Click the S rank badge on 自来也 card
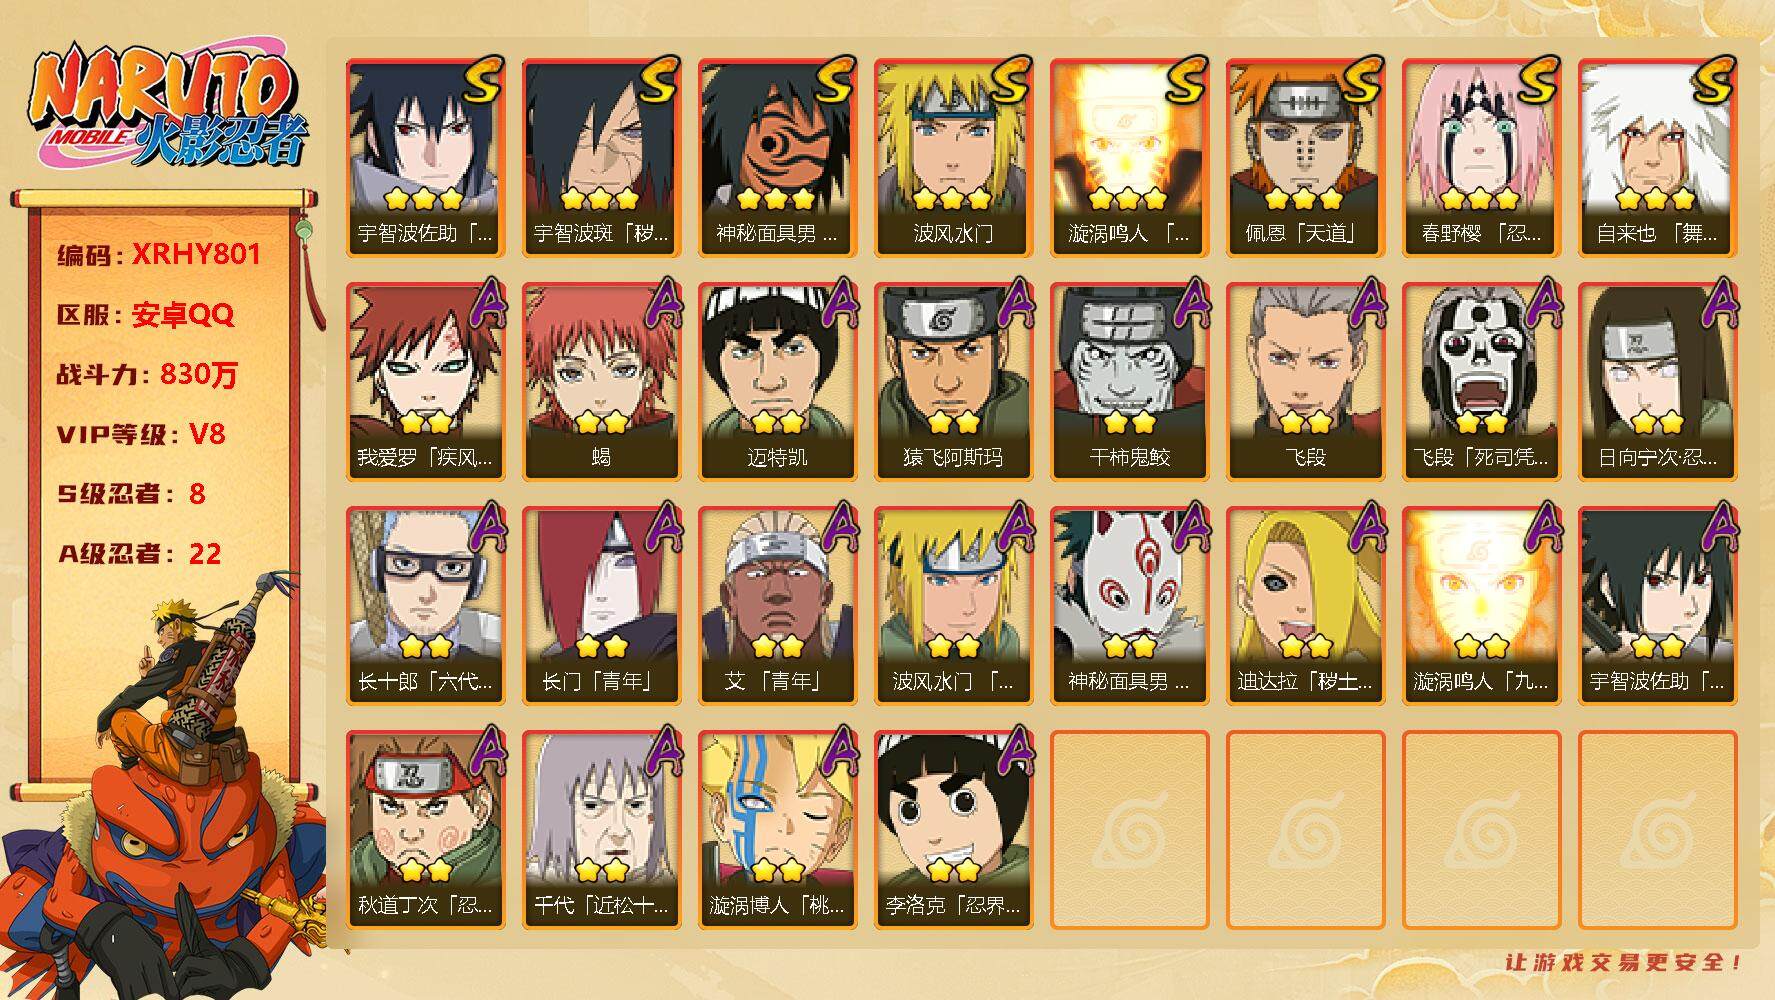Viewport: 1775px width, 1000px height. point(1711,82)
